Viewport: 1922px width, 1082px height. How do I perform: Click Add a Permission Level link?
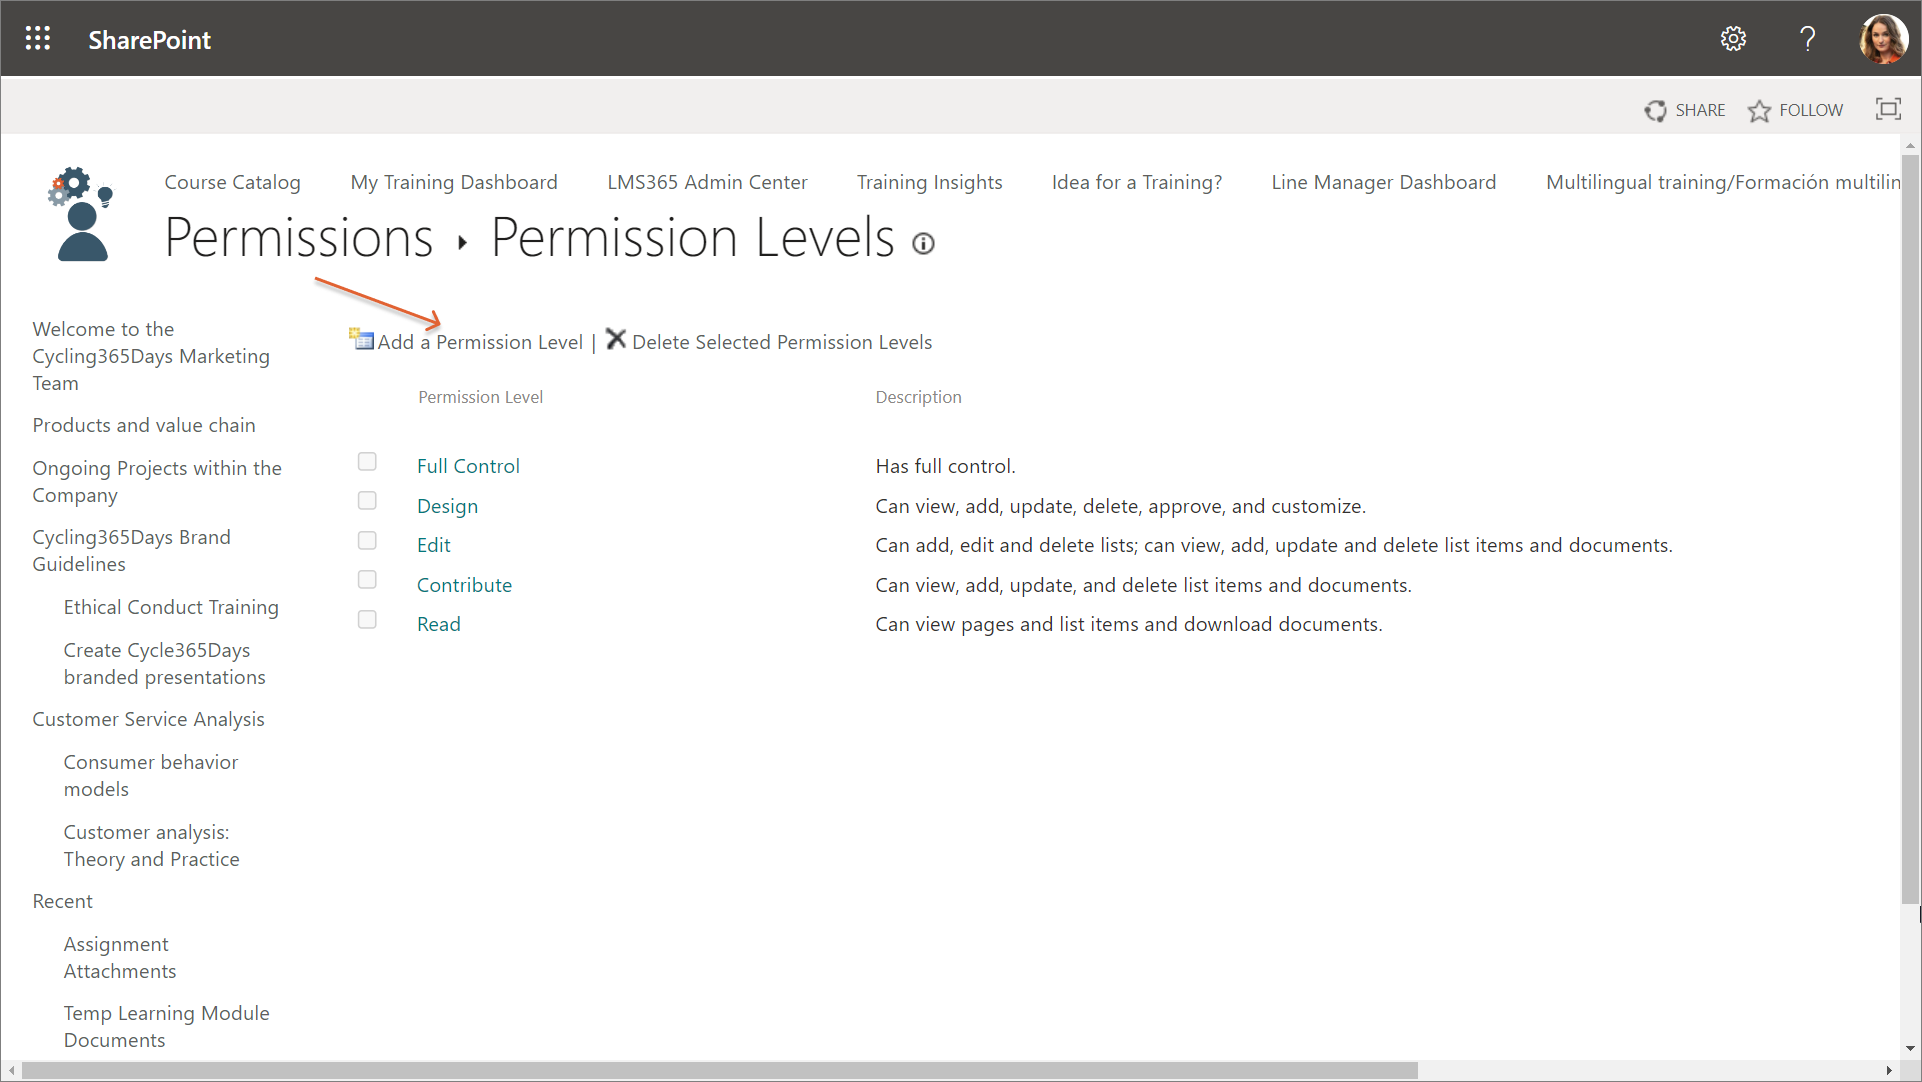[x=480, y=342]
